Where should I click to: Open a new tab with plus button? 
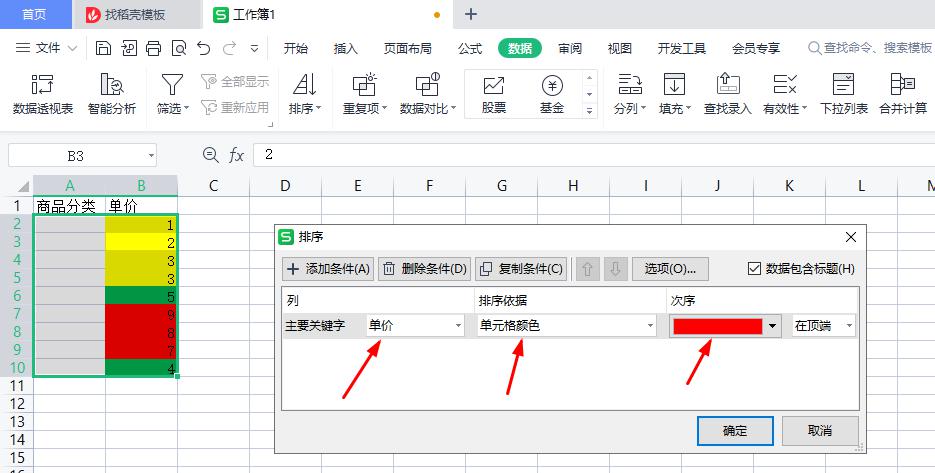point(470,14)
